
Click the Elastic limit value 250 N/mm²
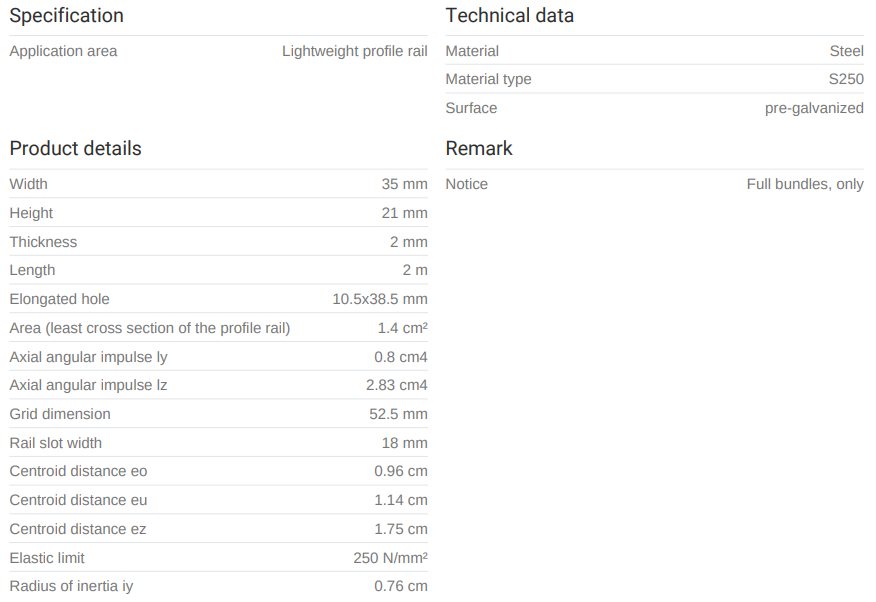[x=390, y=558]
